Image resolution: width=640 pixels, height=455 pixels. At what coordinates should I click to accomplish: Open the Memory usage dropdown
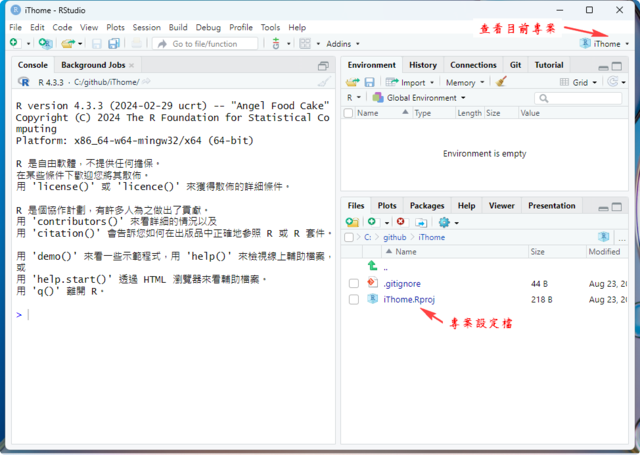pos(465,82)
